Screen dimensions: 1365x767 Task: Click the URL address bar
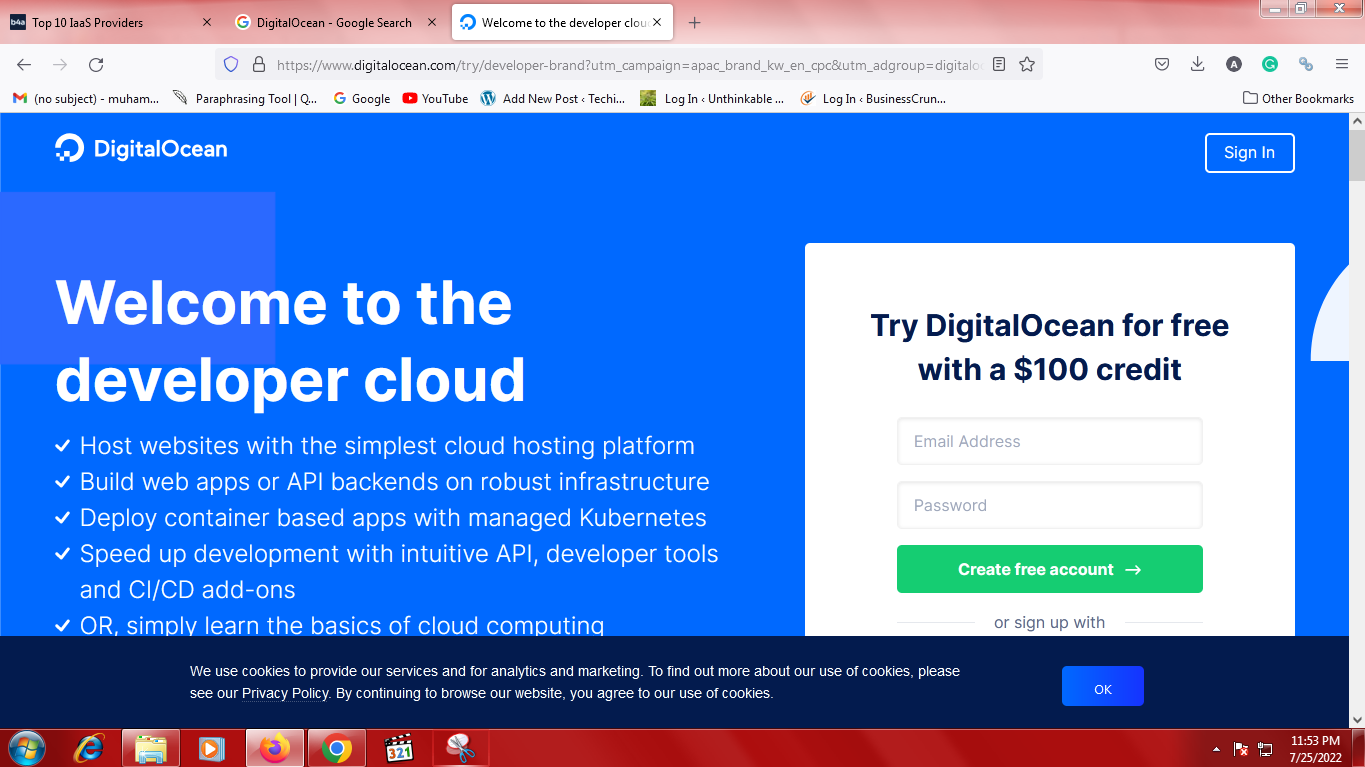630,64
